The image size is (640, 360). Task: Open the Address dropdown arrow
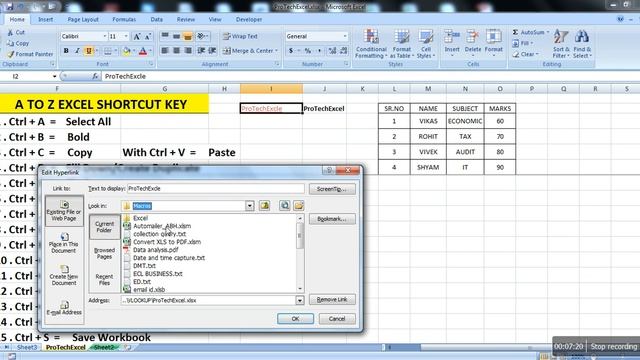click(x=300, y=300)
